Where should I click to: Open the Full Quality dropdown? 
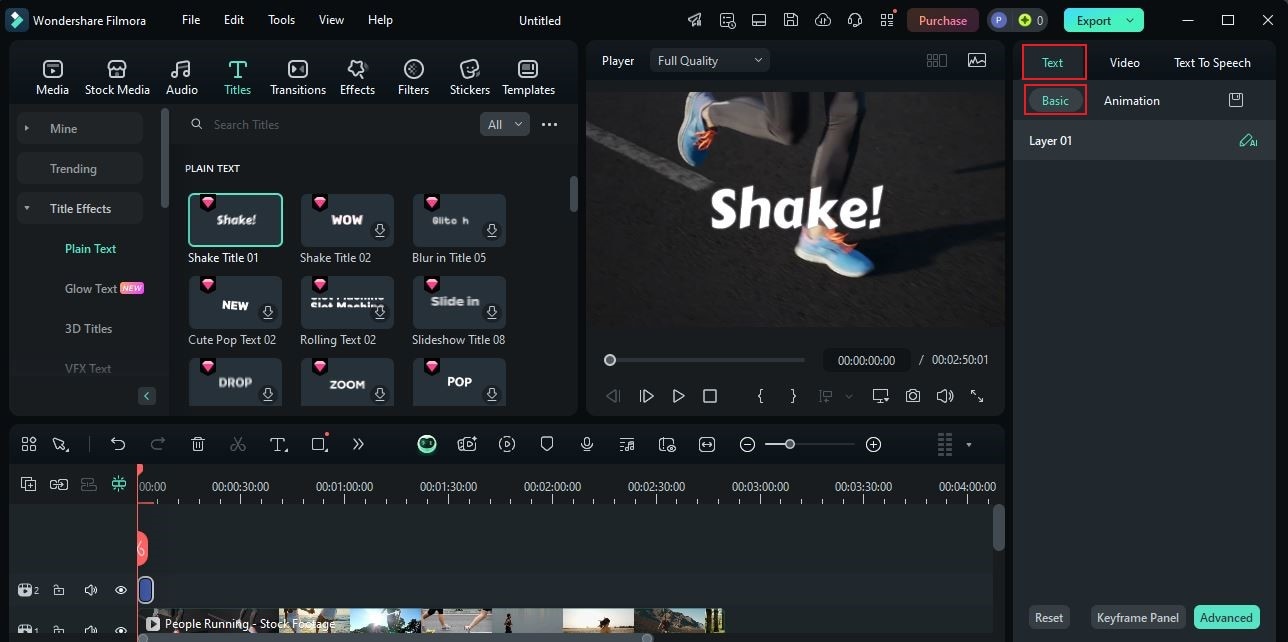tap(710, 60)
